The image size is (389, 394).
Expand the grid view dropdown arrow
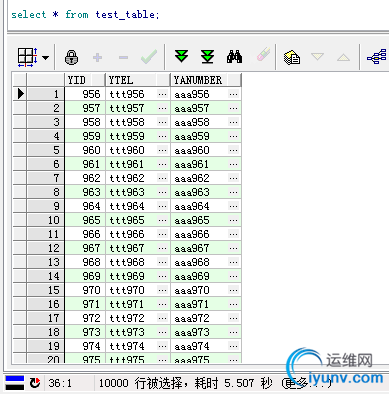click(x=46, y=58)
